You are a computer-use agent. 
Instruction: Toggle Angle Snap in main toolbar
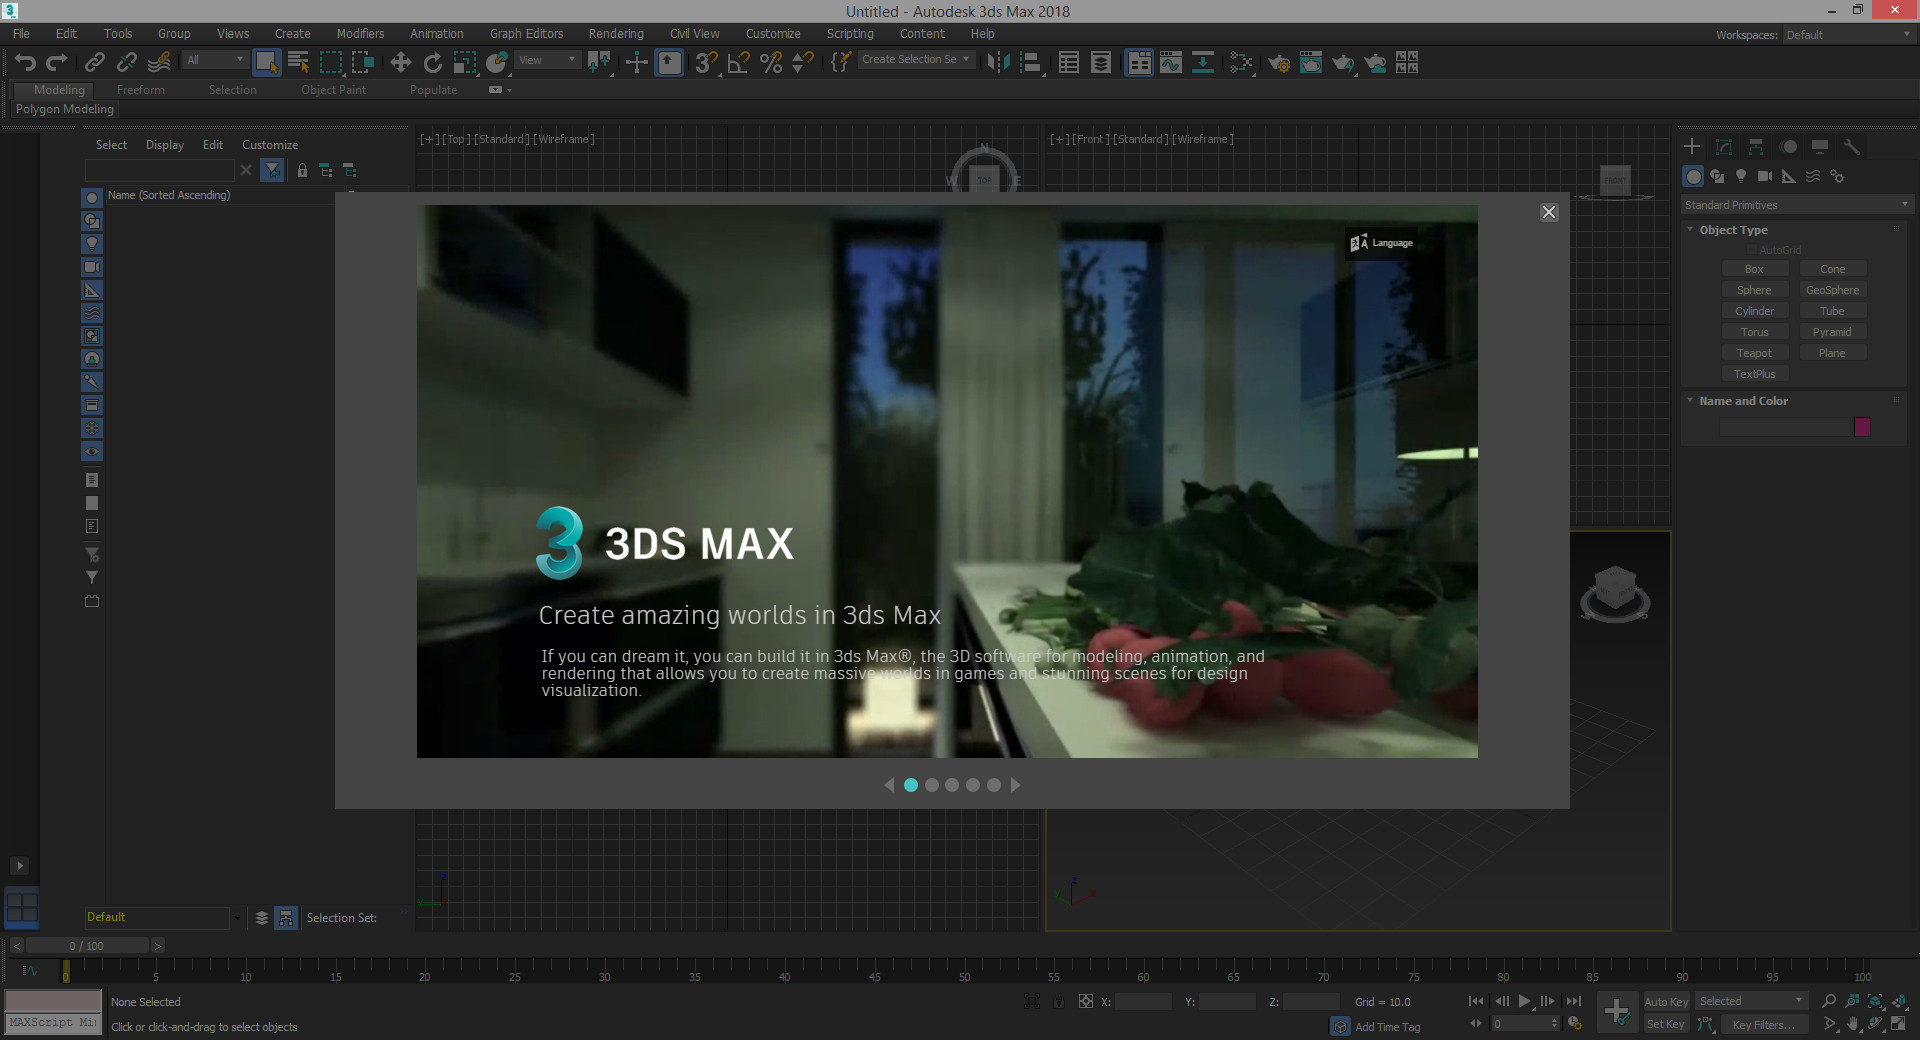click(x=738, y=63)
